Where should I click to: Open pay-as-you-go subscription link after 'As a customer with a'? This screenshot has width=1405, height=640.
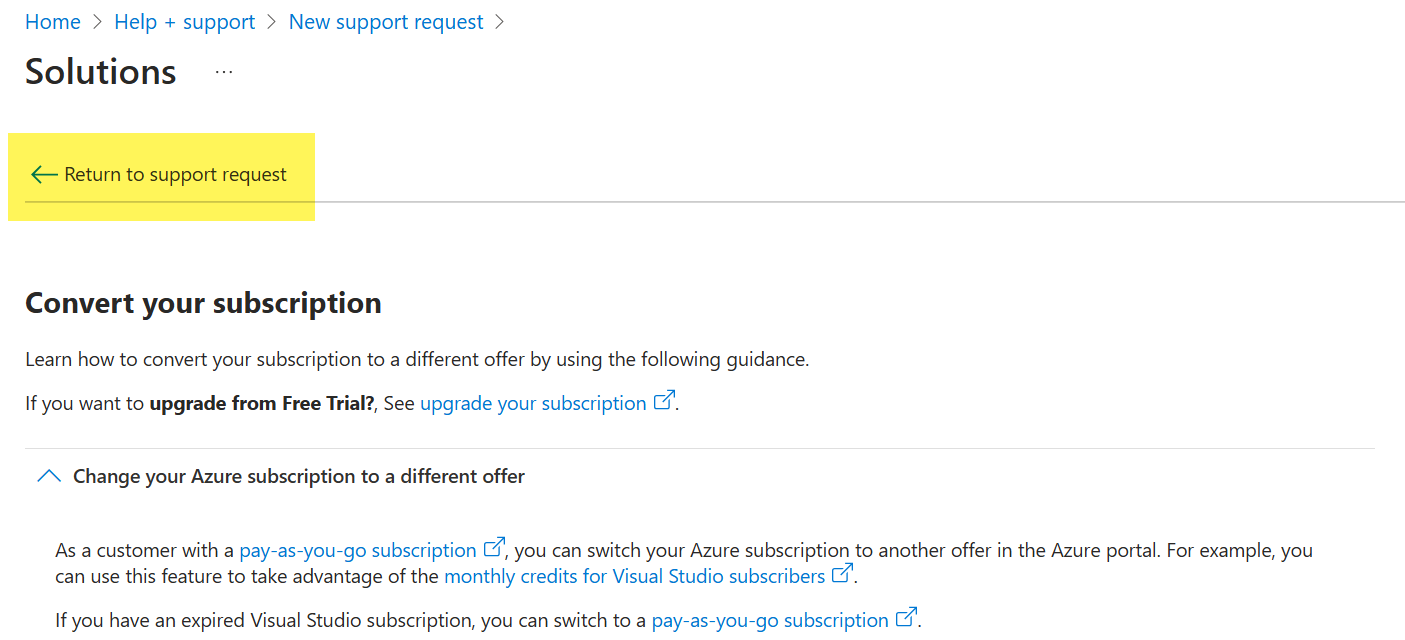click(x=358, y=550)
